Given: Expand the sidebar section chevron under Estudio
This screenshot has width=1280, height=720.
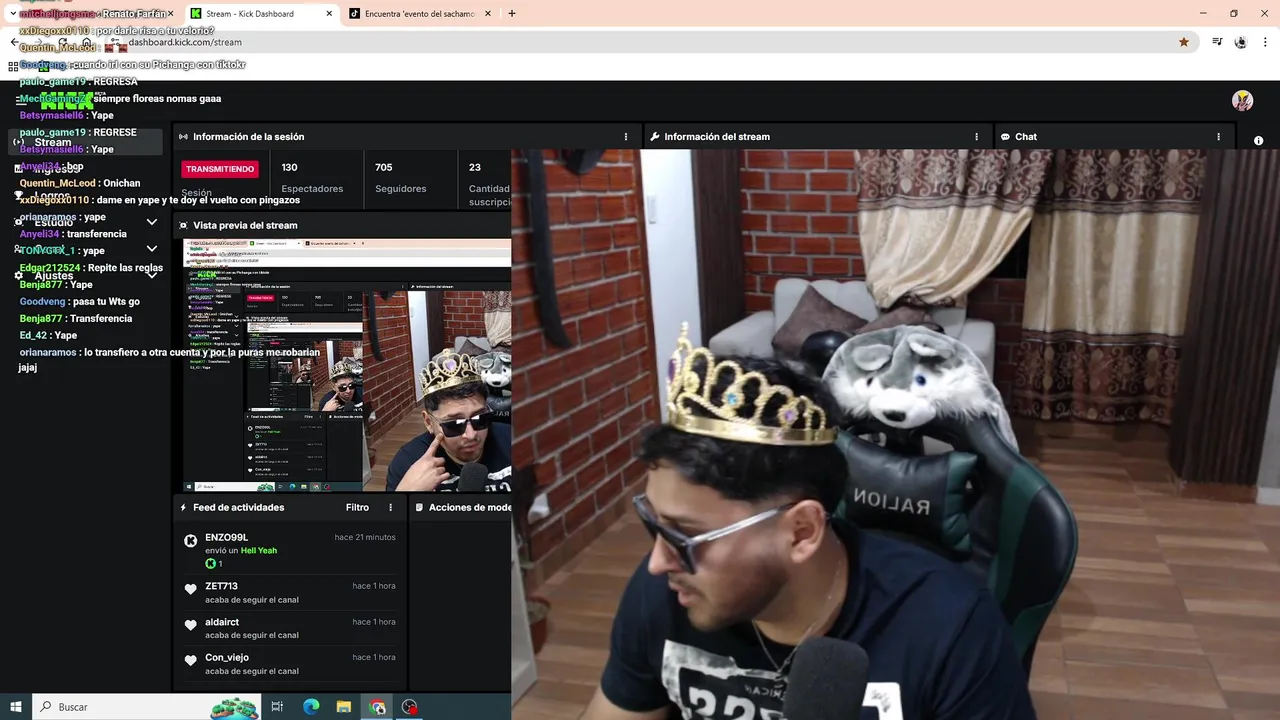Looking at the screenshot, I should click(152, 249).
